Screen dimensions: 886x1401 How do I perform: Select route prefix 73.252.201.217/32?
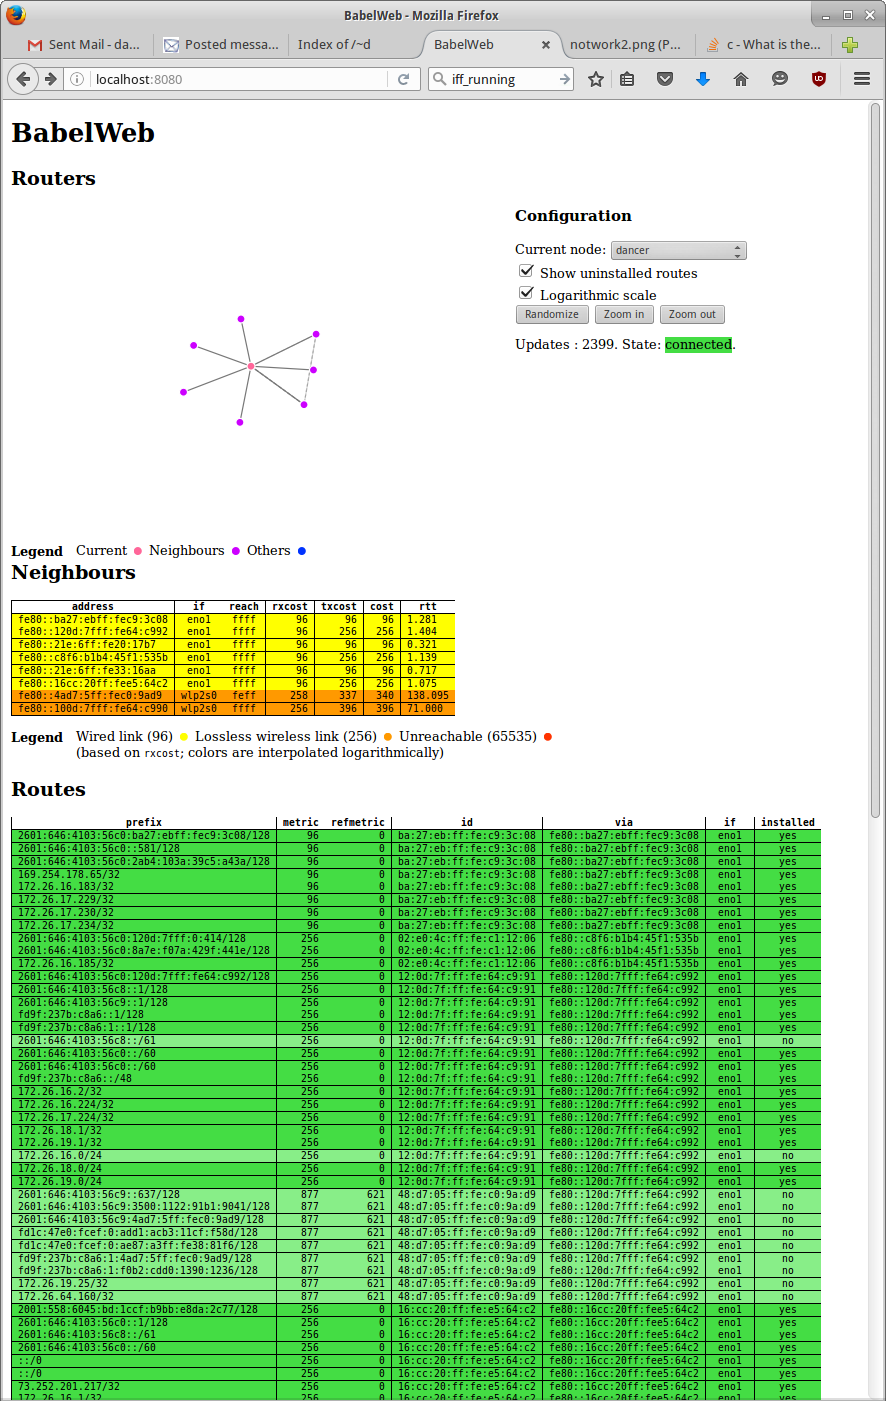(69, 1386)
